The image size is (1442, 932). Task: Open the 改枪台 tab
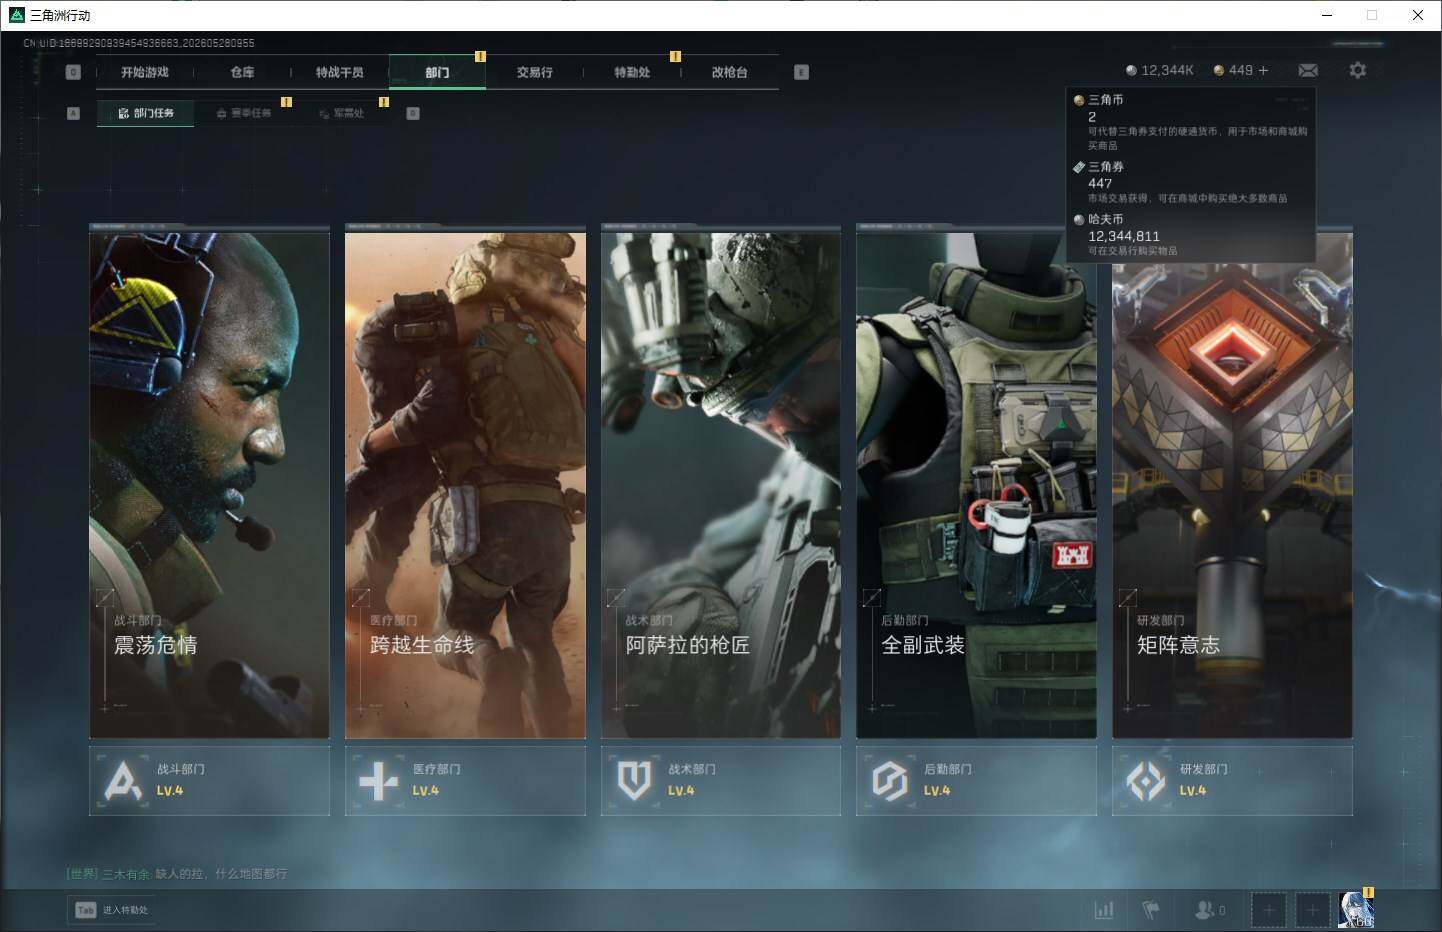coord(729,72)
